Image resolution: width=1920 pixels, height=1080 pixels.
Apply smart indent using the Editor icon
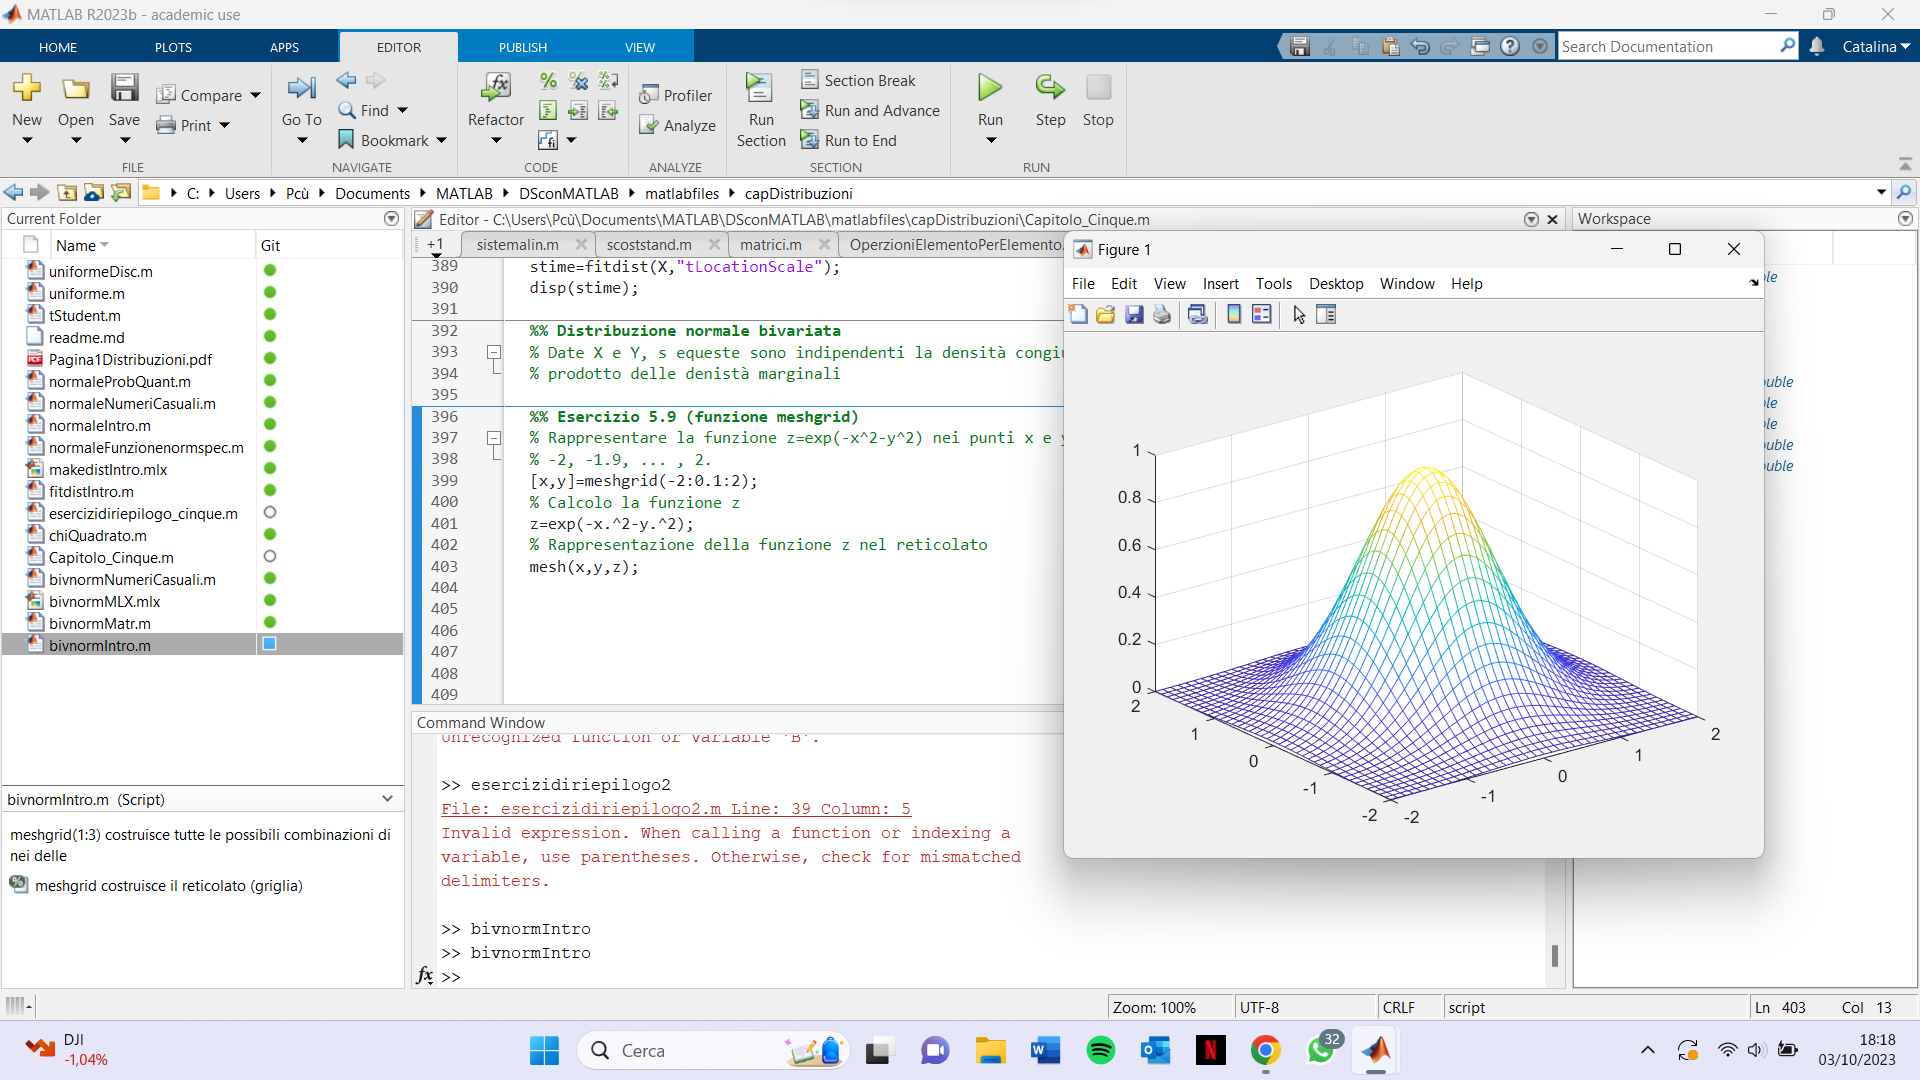[x=547, y=111]
